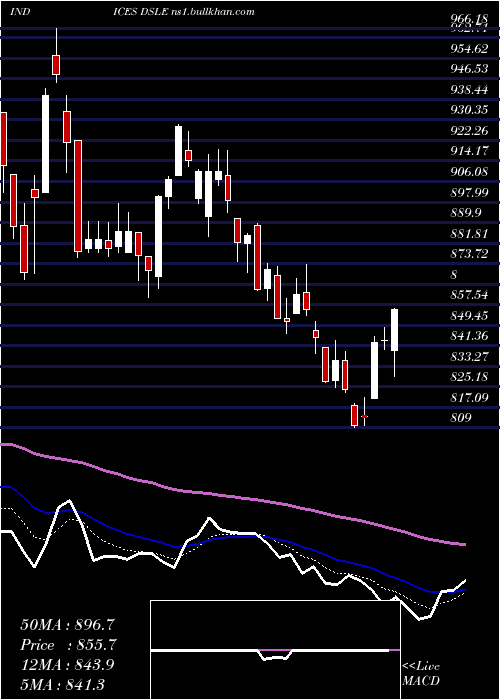This screenshot has width=500, height=700.
Task: Click the 881.81 price axis label
Action: click(x=469, y=233)
